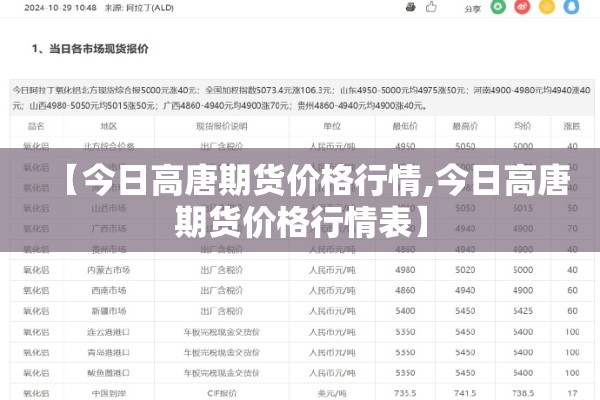The width and height of the screenshot is (600, 400).
Task: Click the 最高价 column header
Action: (x=465, y=126)
